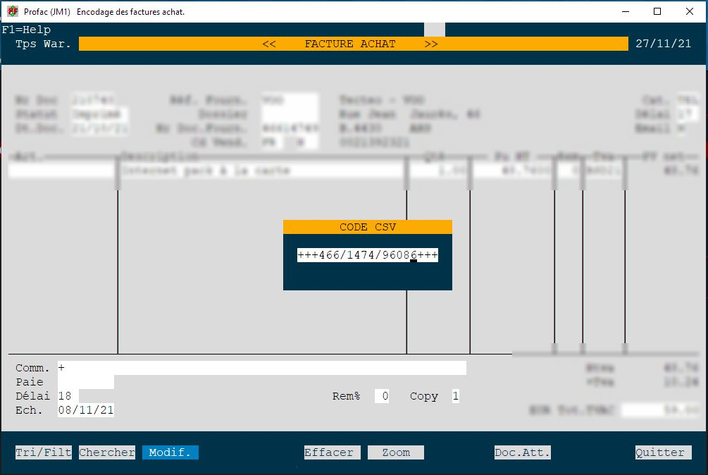Select the Modif. button

pos(170,453)
